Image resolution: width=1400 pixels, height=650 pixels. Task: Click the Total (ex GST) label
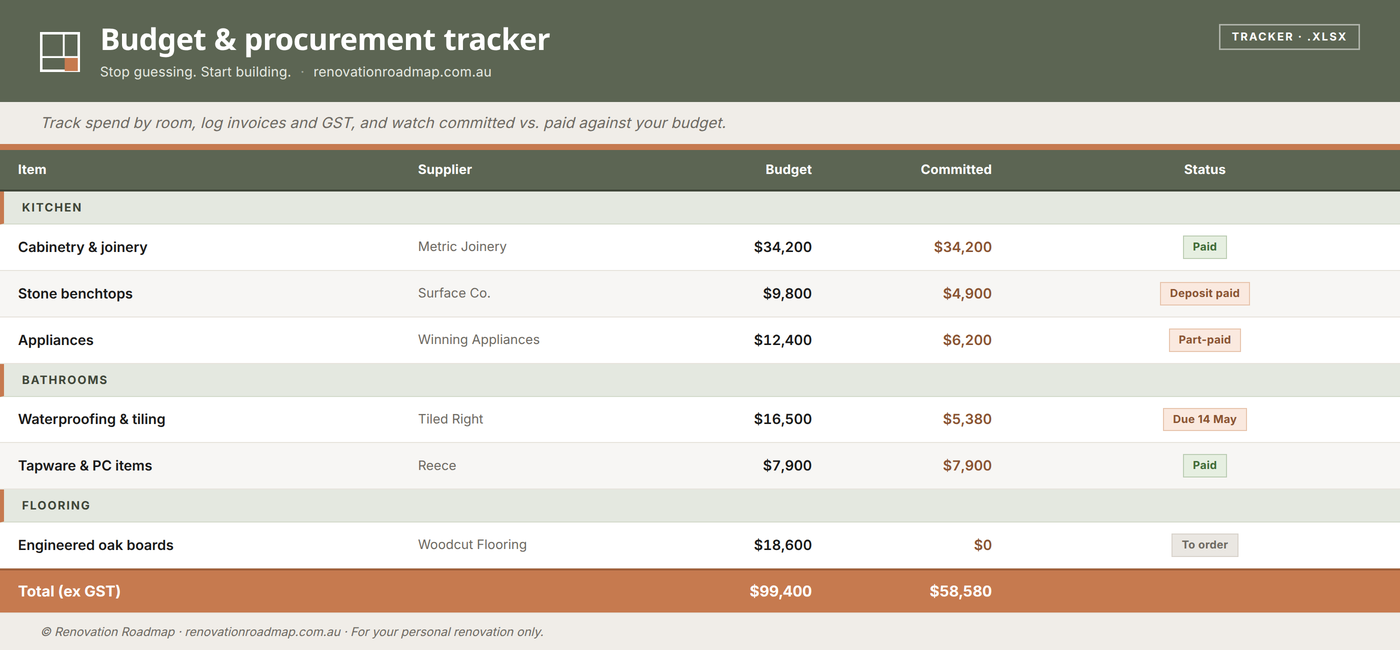click(69, 591)
